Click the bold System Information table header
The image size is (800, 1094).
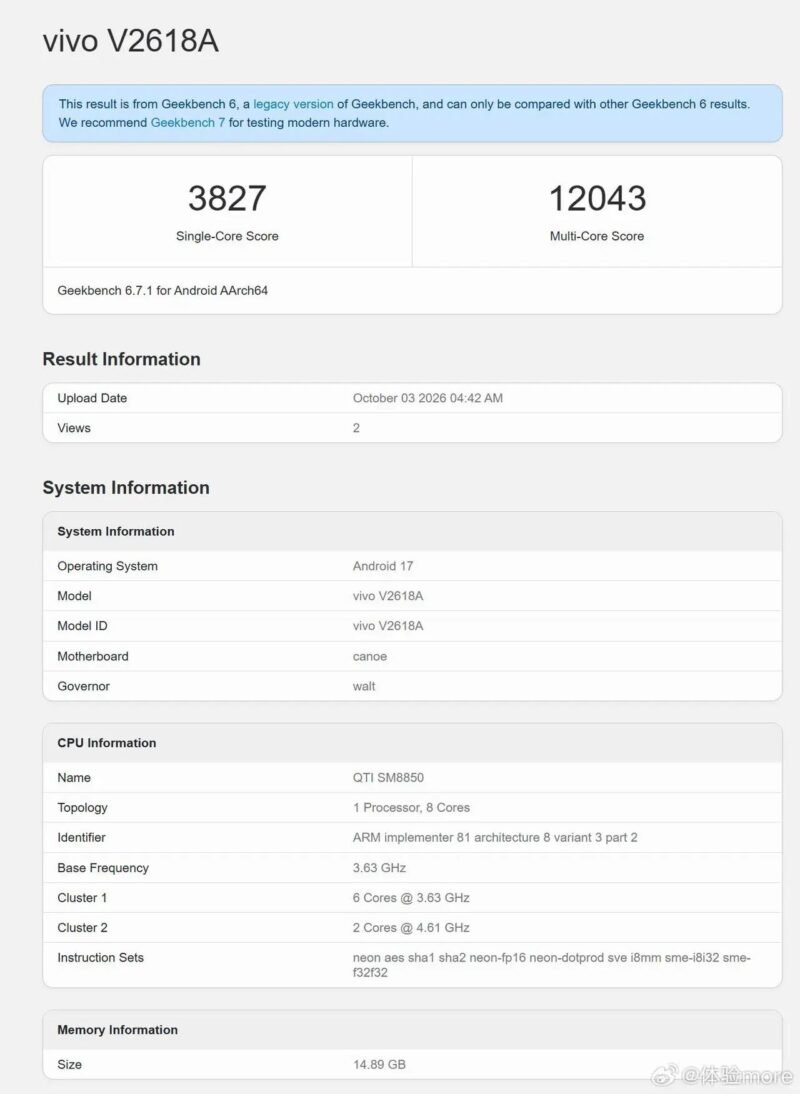tap(116, 531)
